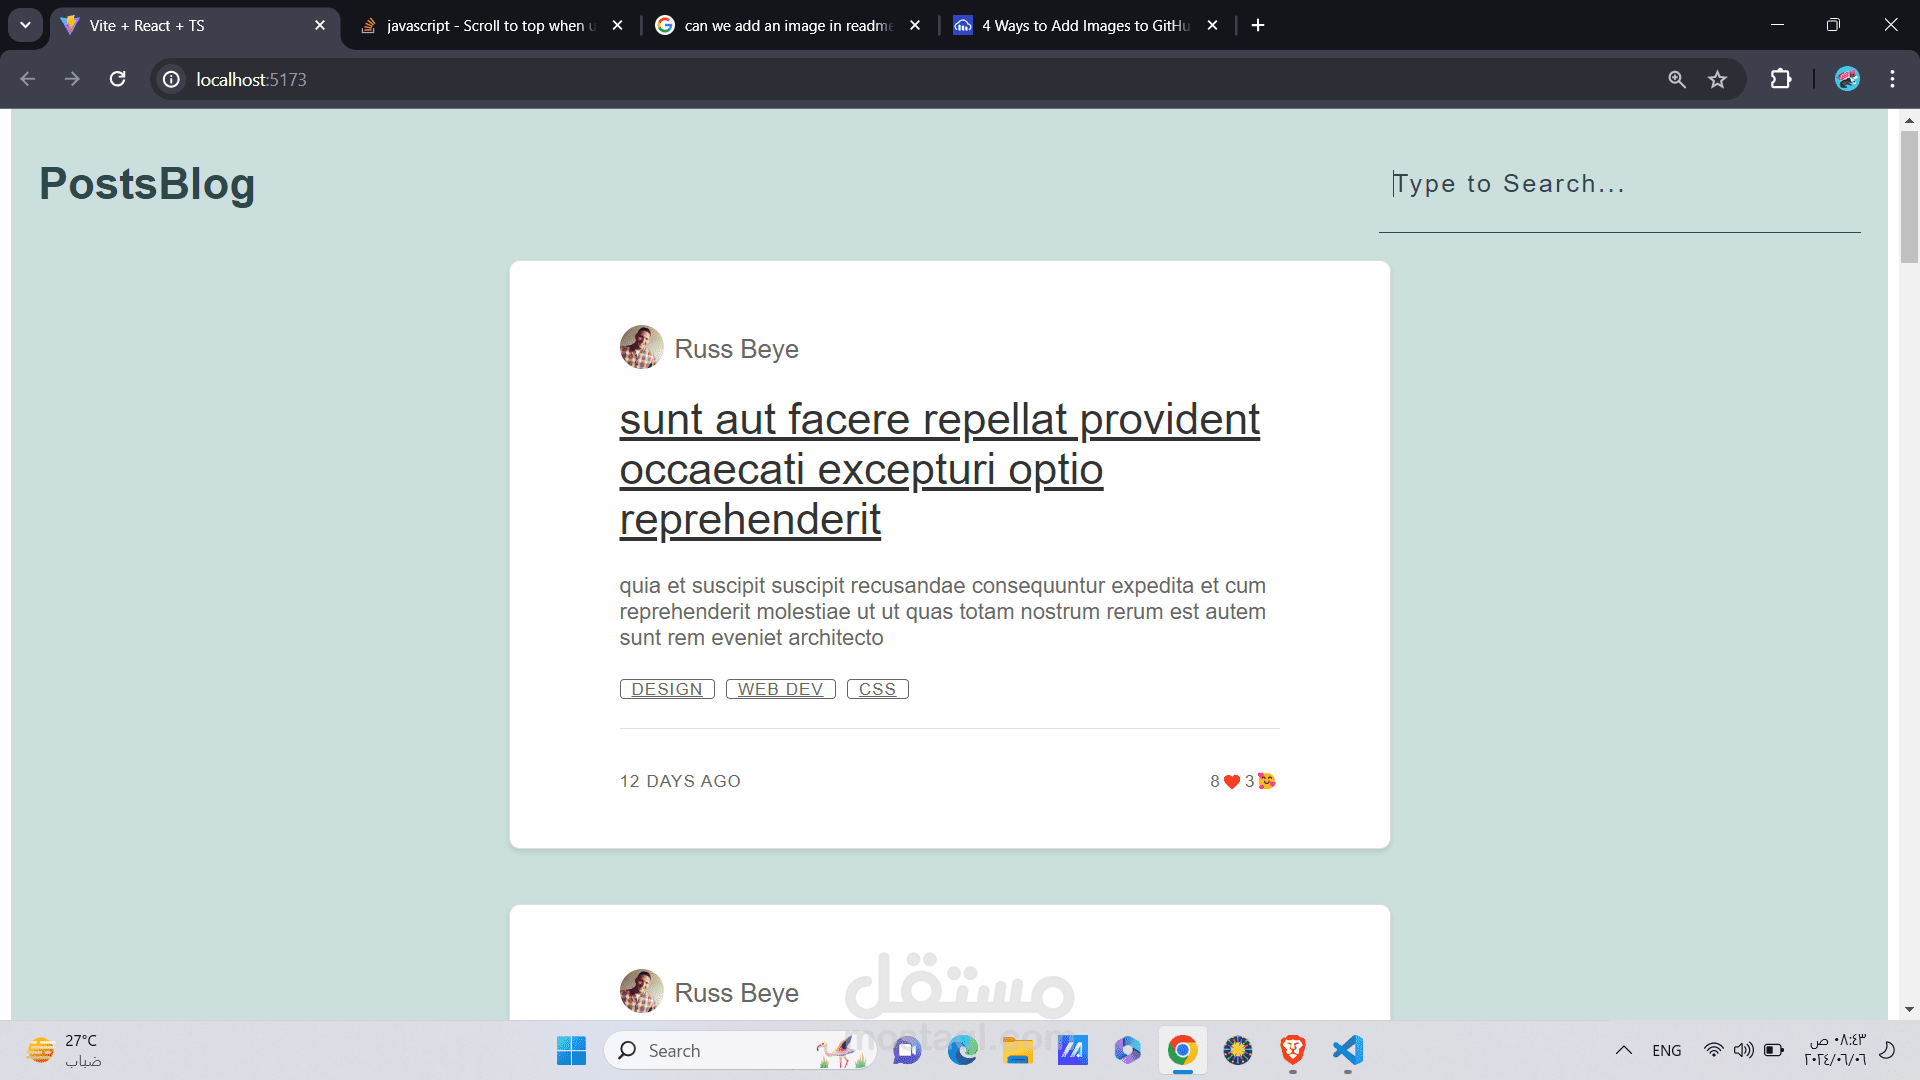This screenshot has height=1080, width=1920.
Task: Select the DESIGN tag
Action: 667,689
